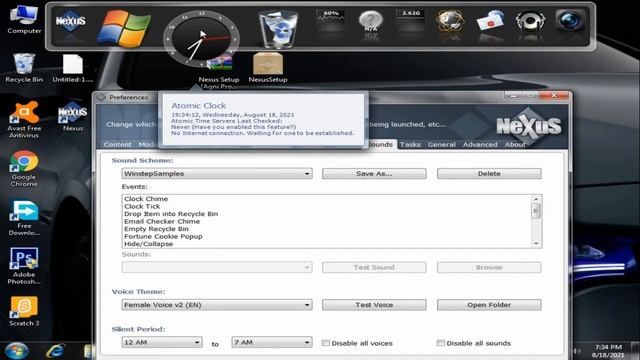
Task: Select Email Checker Chime event
Action: point(162,221)
